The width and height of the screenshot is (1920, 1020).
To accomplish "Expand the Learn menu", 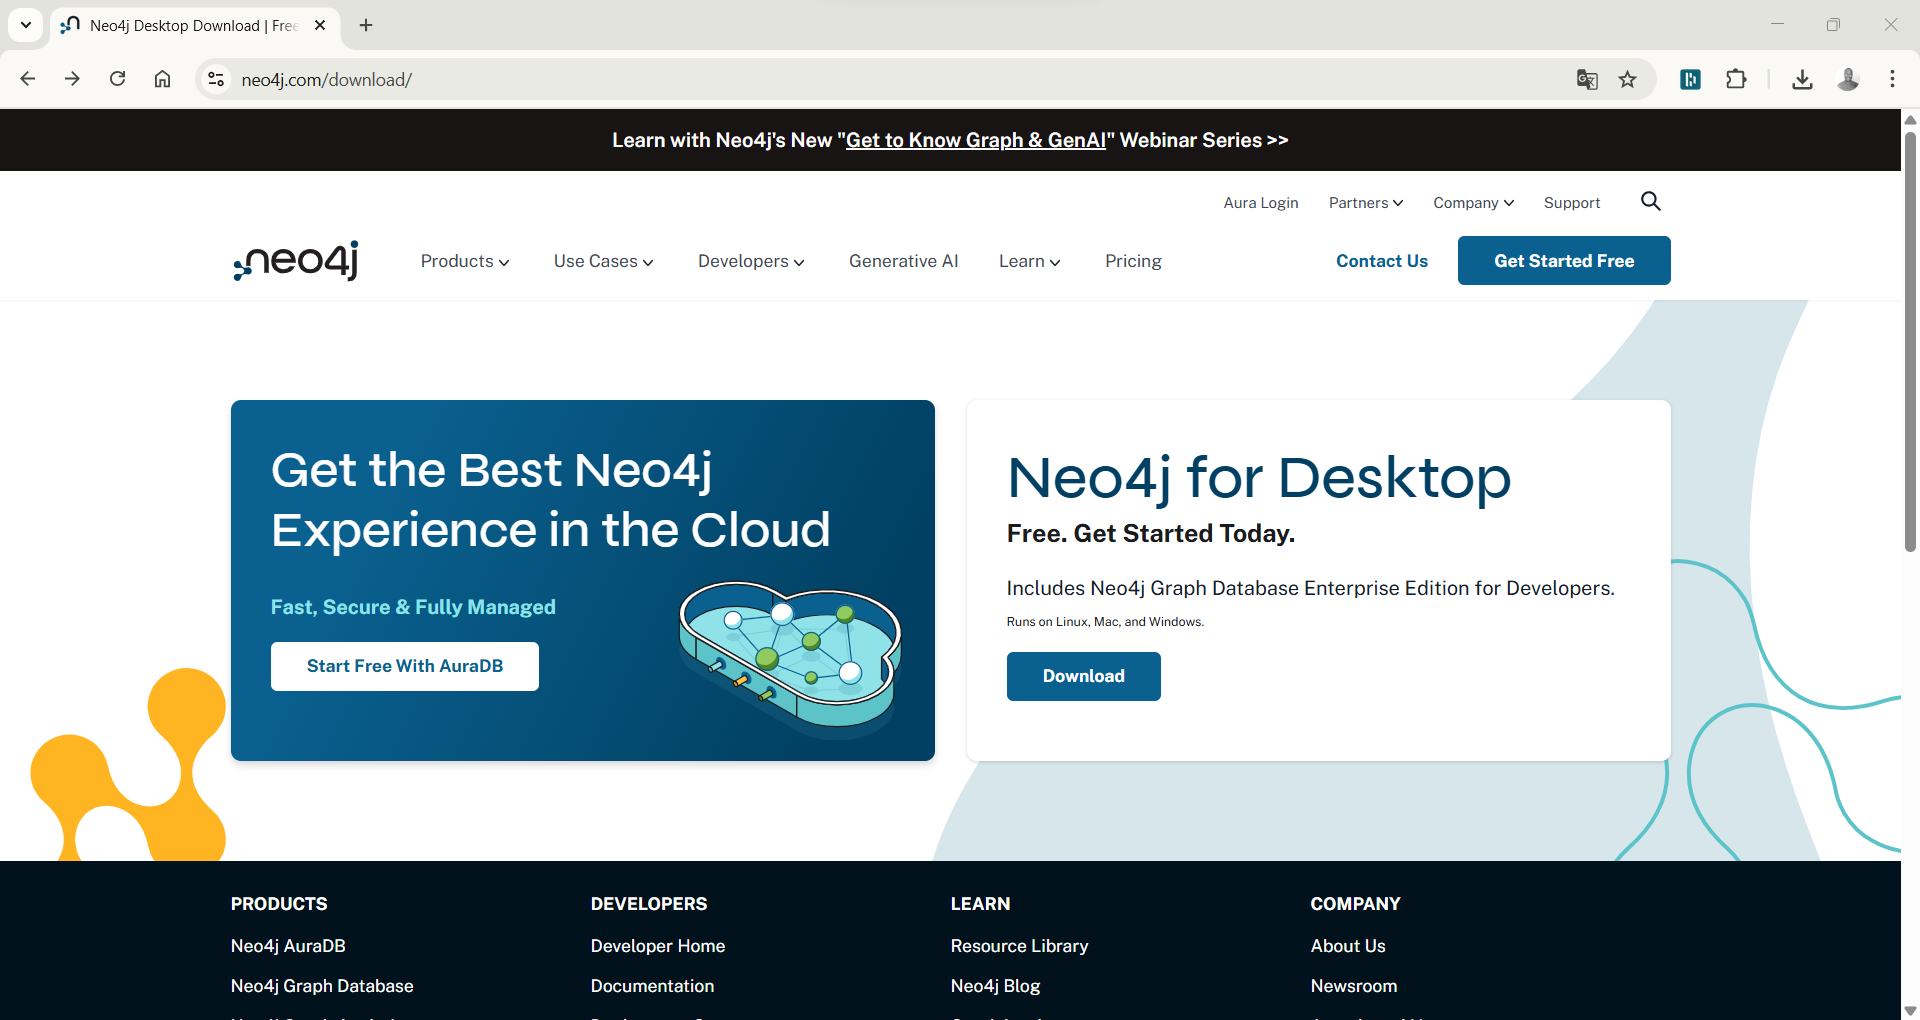I will click(1029, 261).
